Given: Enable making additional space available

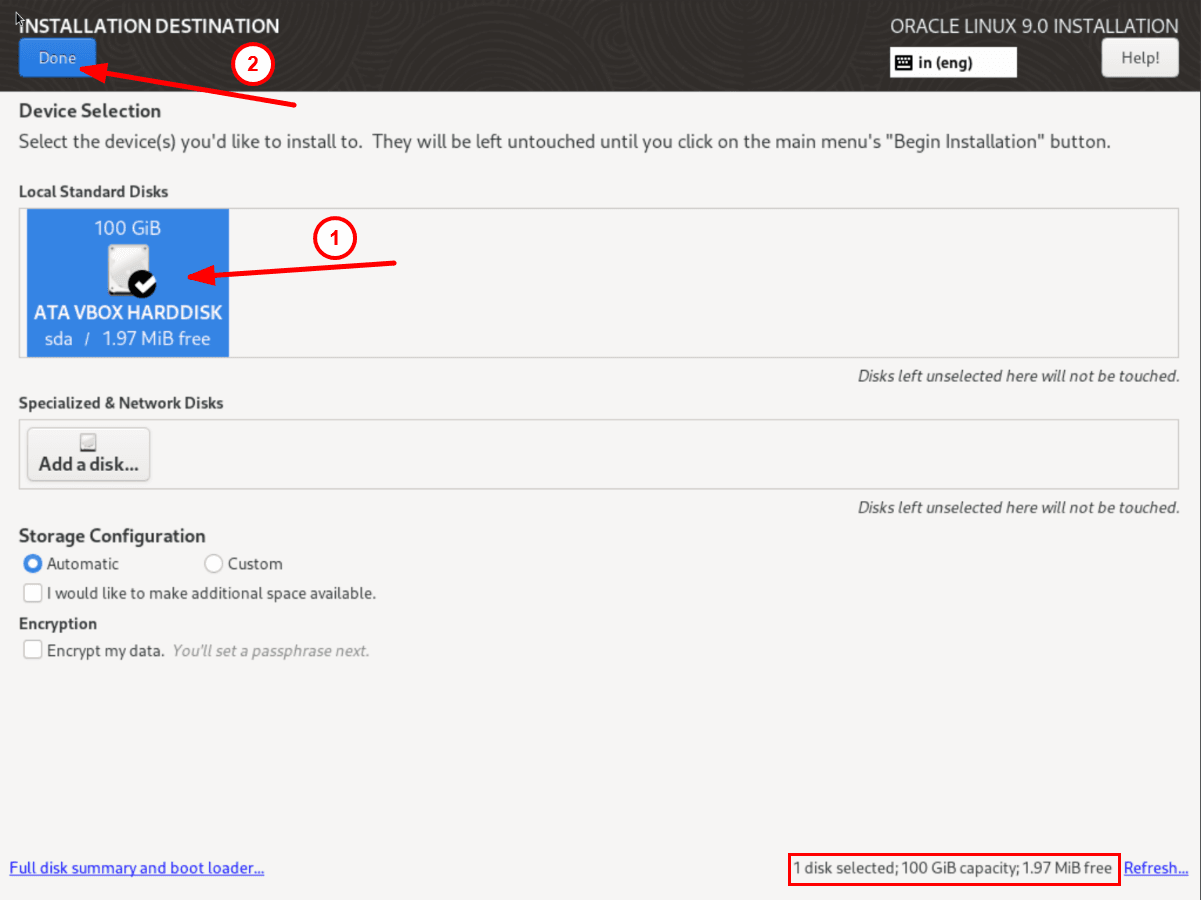Looking at the screenshot, I should click(32, 593).
